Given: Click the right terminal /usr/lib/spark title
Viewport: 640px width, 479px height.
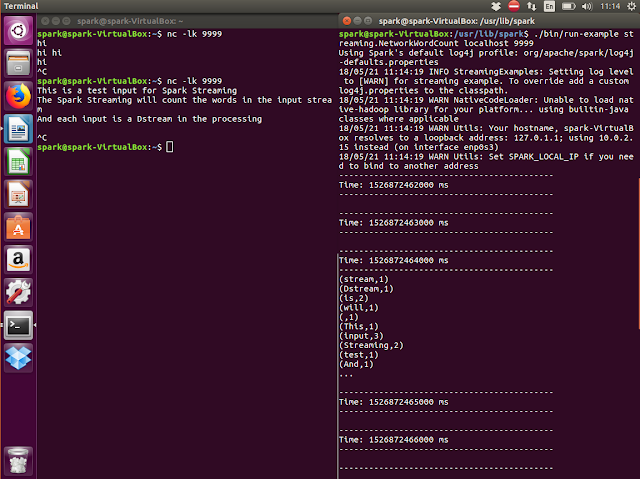Looking at the screenshot, I should click(457, 21).
